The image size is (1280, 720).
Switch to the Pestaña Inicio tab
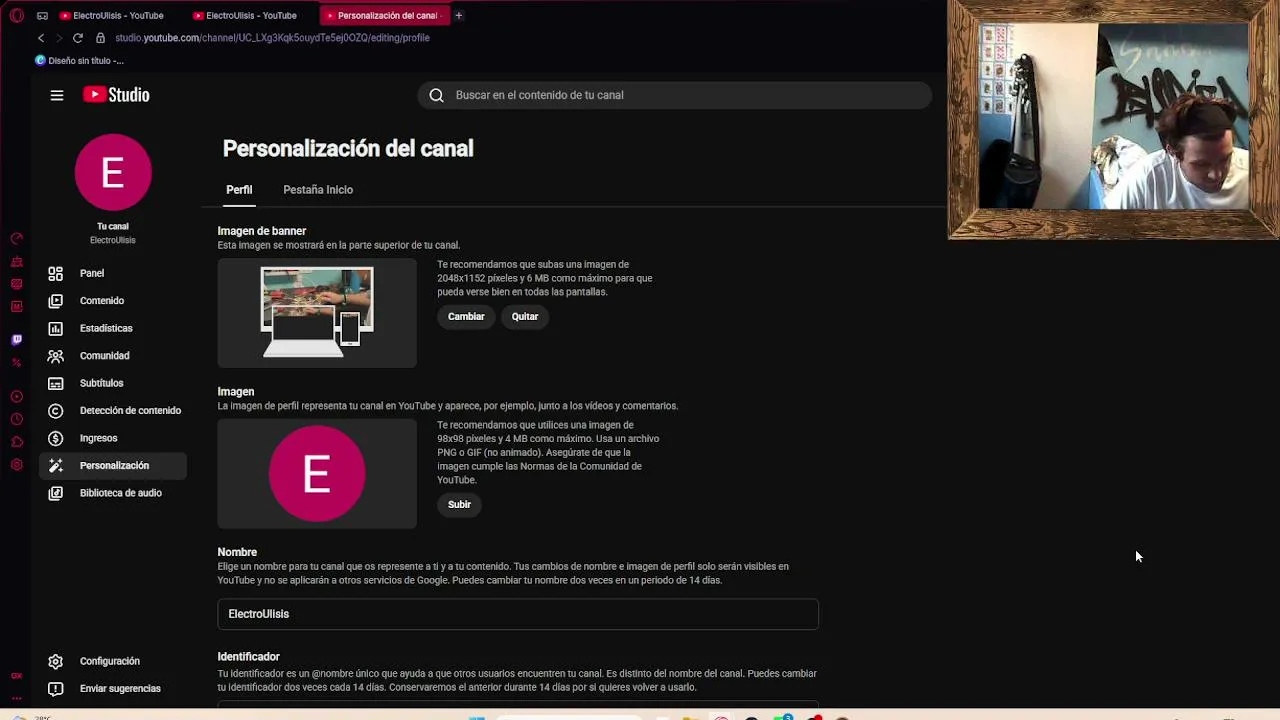(x=318, y=190)
